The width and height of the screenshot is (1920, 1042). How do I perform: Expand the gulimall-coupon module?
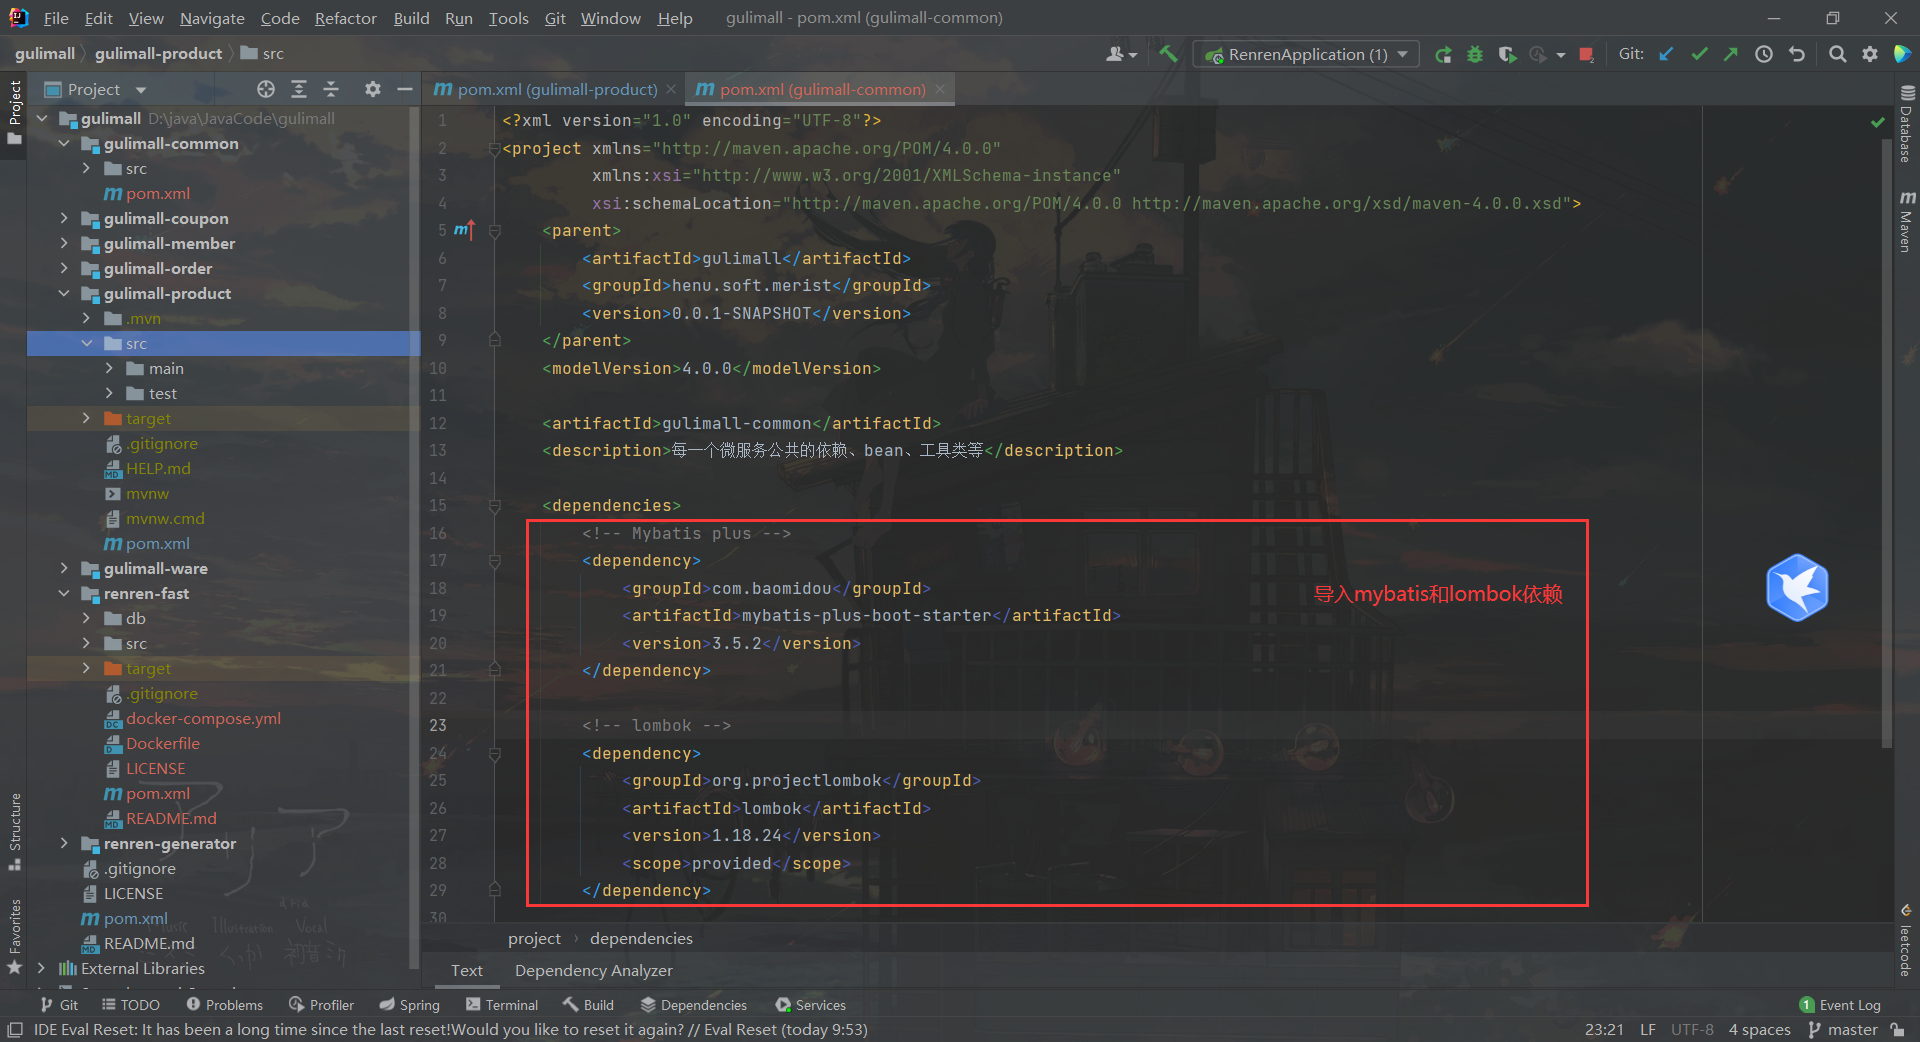point(64,218)
